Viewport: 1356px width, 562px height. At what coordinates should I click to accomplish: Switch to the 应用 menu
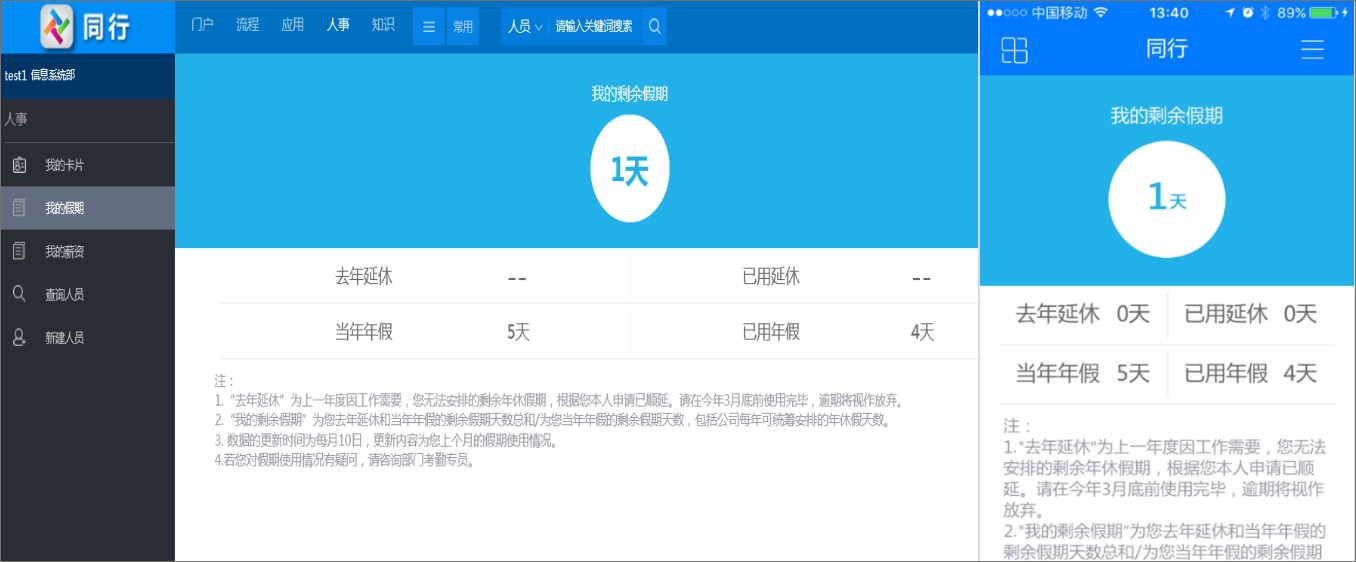point(292,25)
